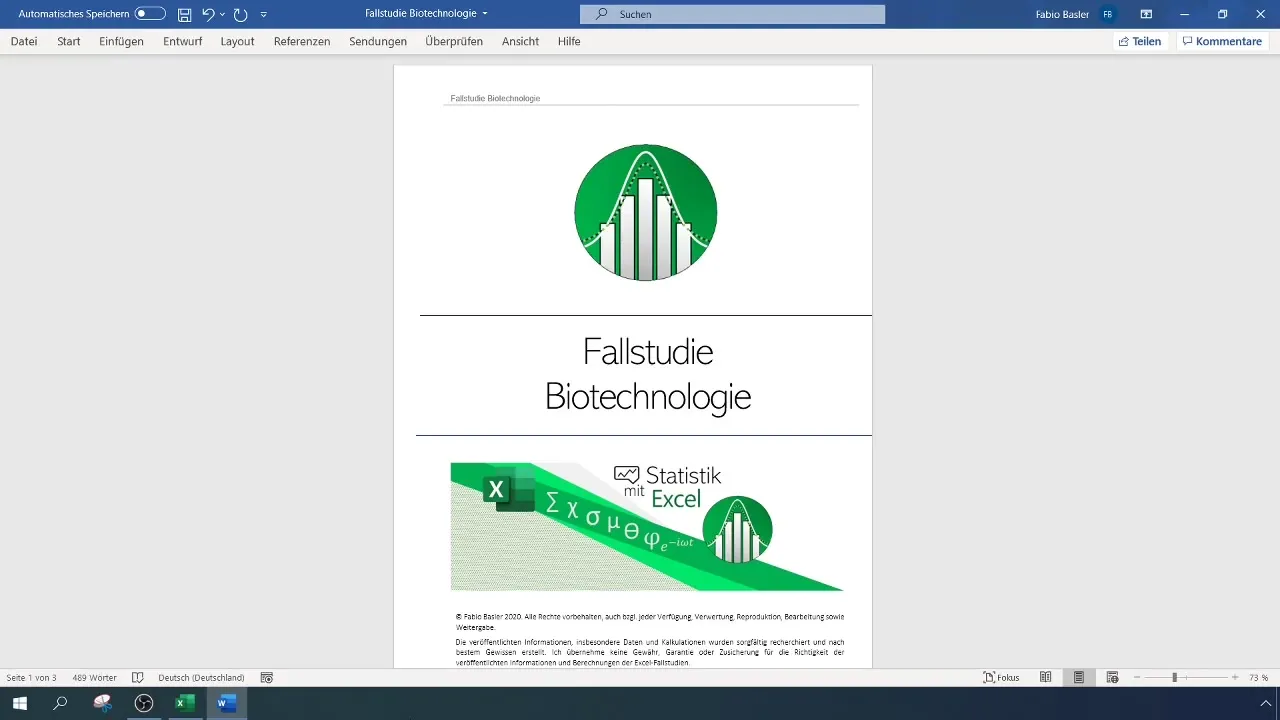Select the Weblayout view icon

tap(1112, 677)
